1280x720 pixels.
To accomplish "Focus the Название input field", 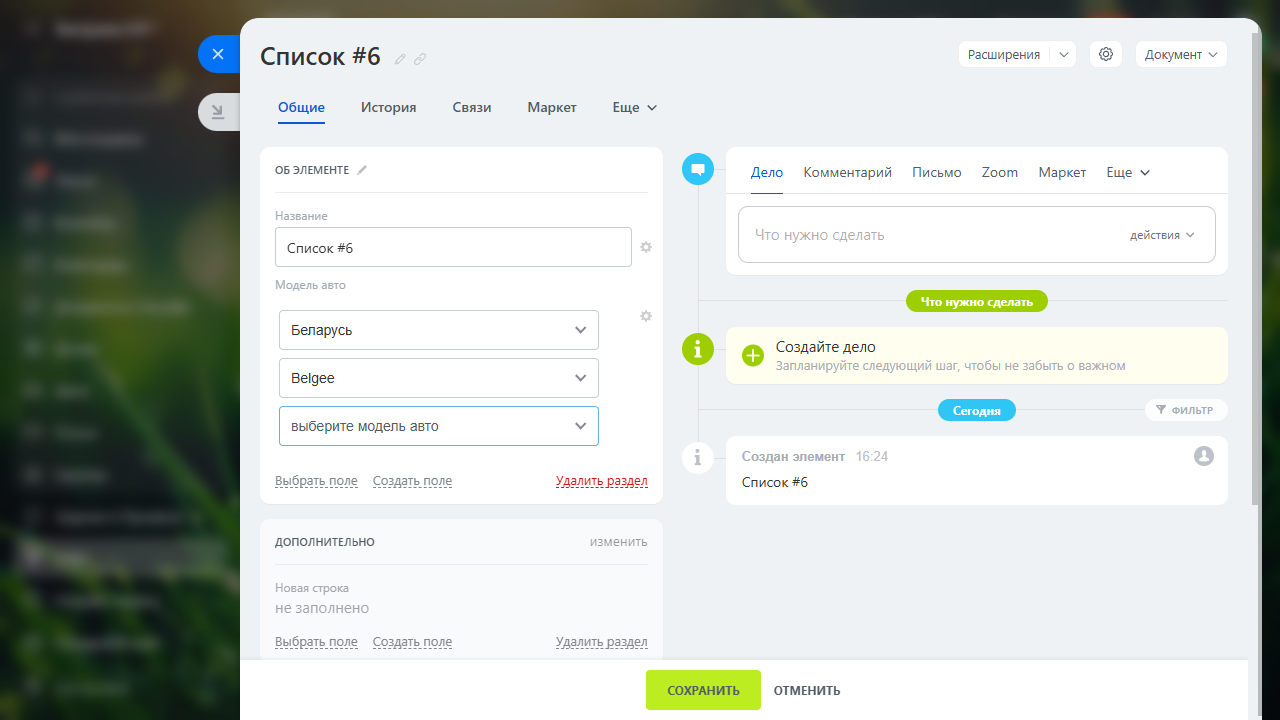I will tap(453, 248).
